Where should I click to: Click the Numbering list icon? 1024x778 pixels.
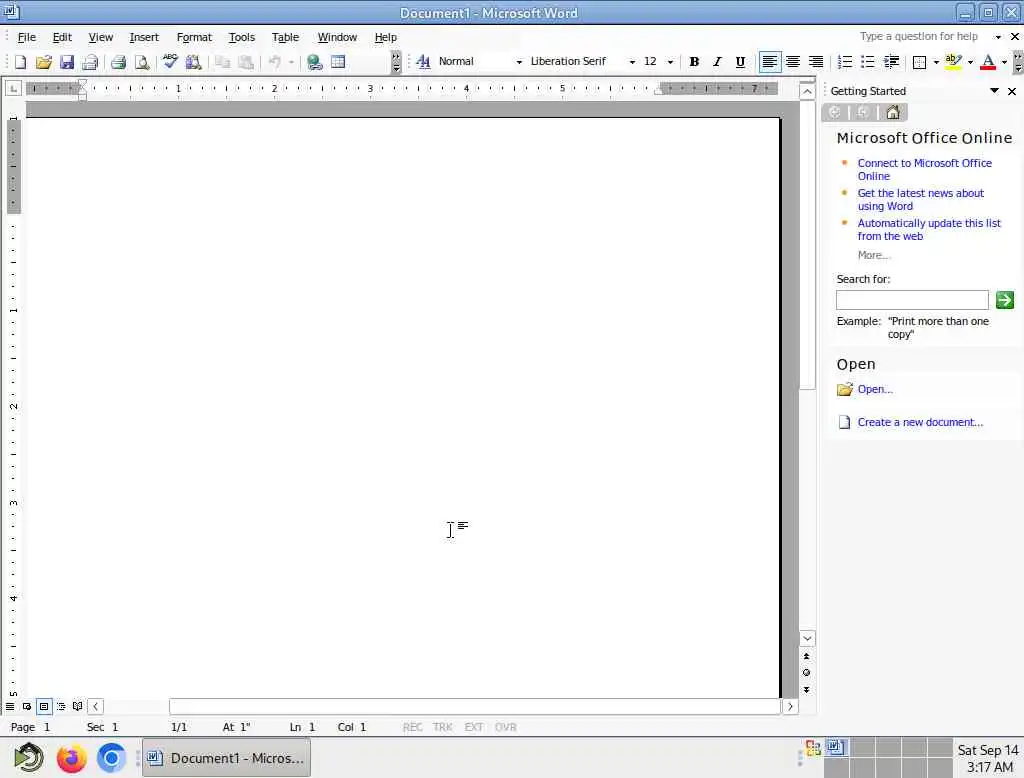point(844,61)
